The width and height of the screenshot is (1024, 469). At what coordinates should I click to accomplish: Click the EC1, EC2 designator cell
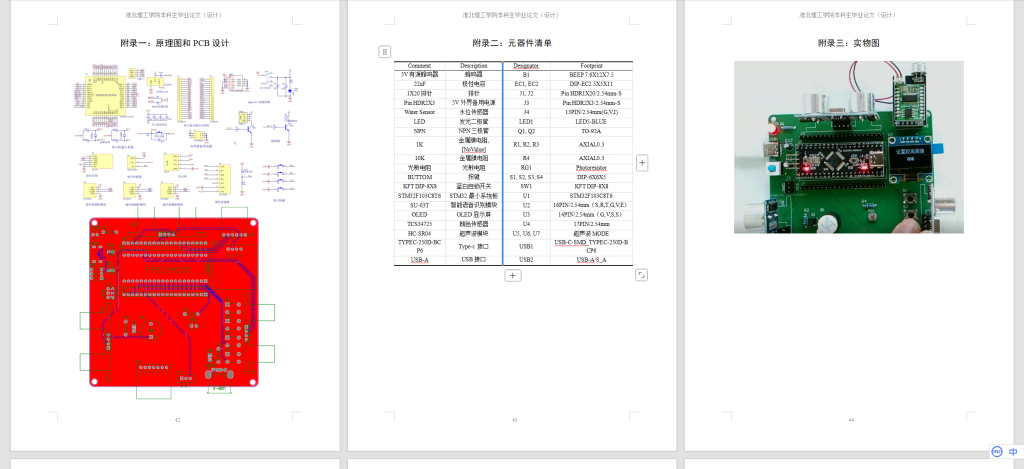[526, 84]
